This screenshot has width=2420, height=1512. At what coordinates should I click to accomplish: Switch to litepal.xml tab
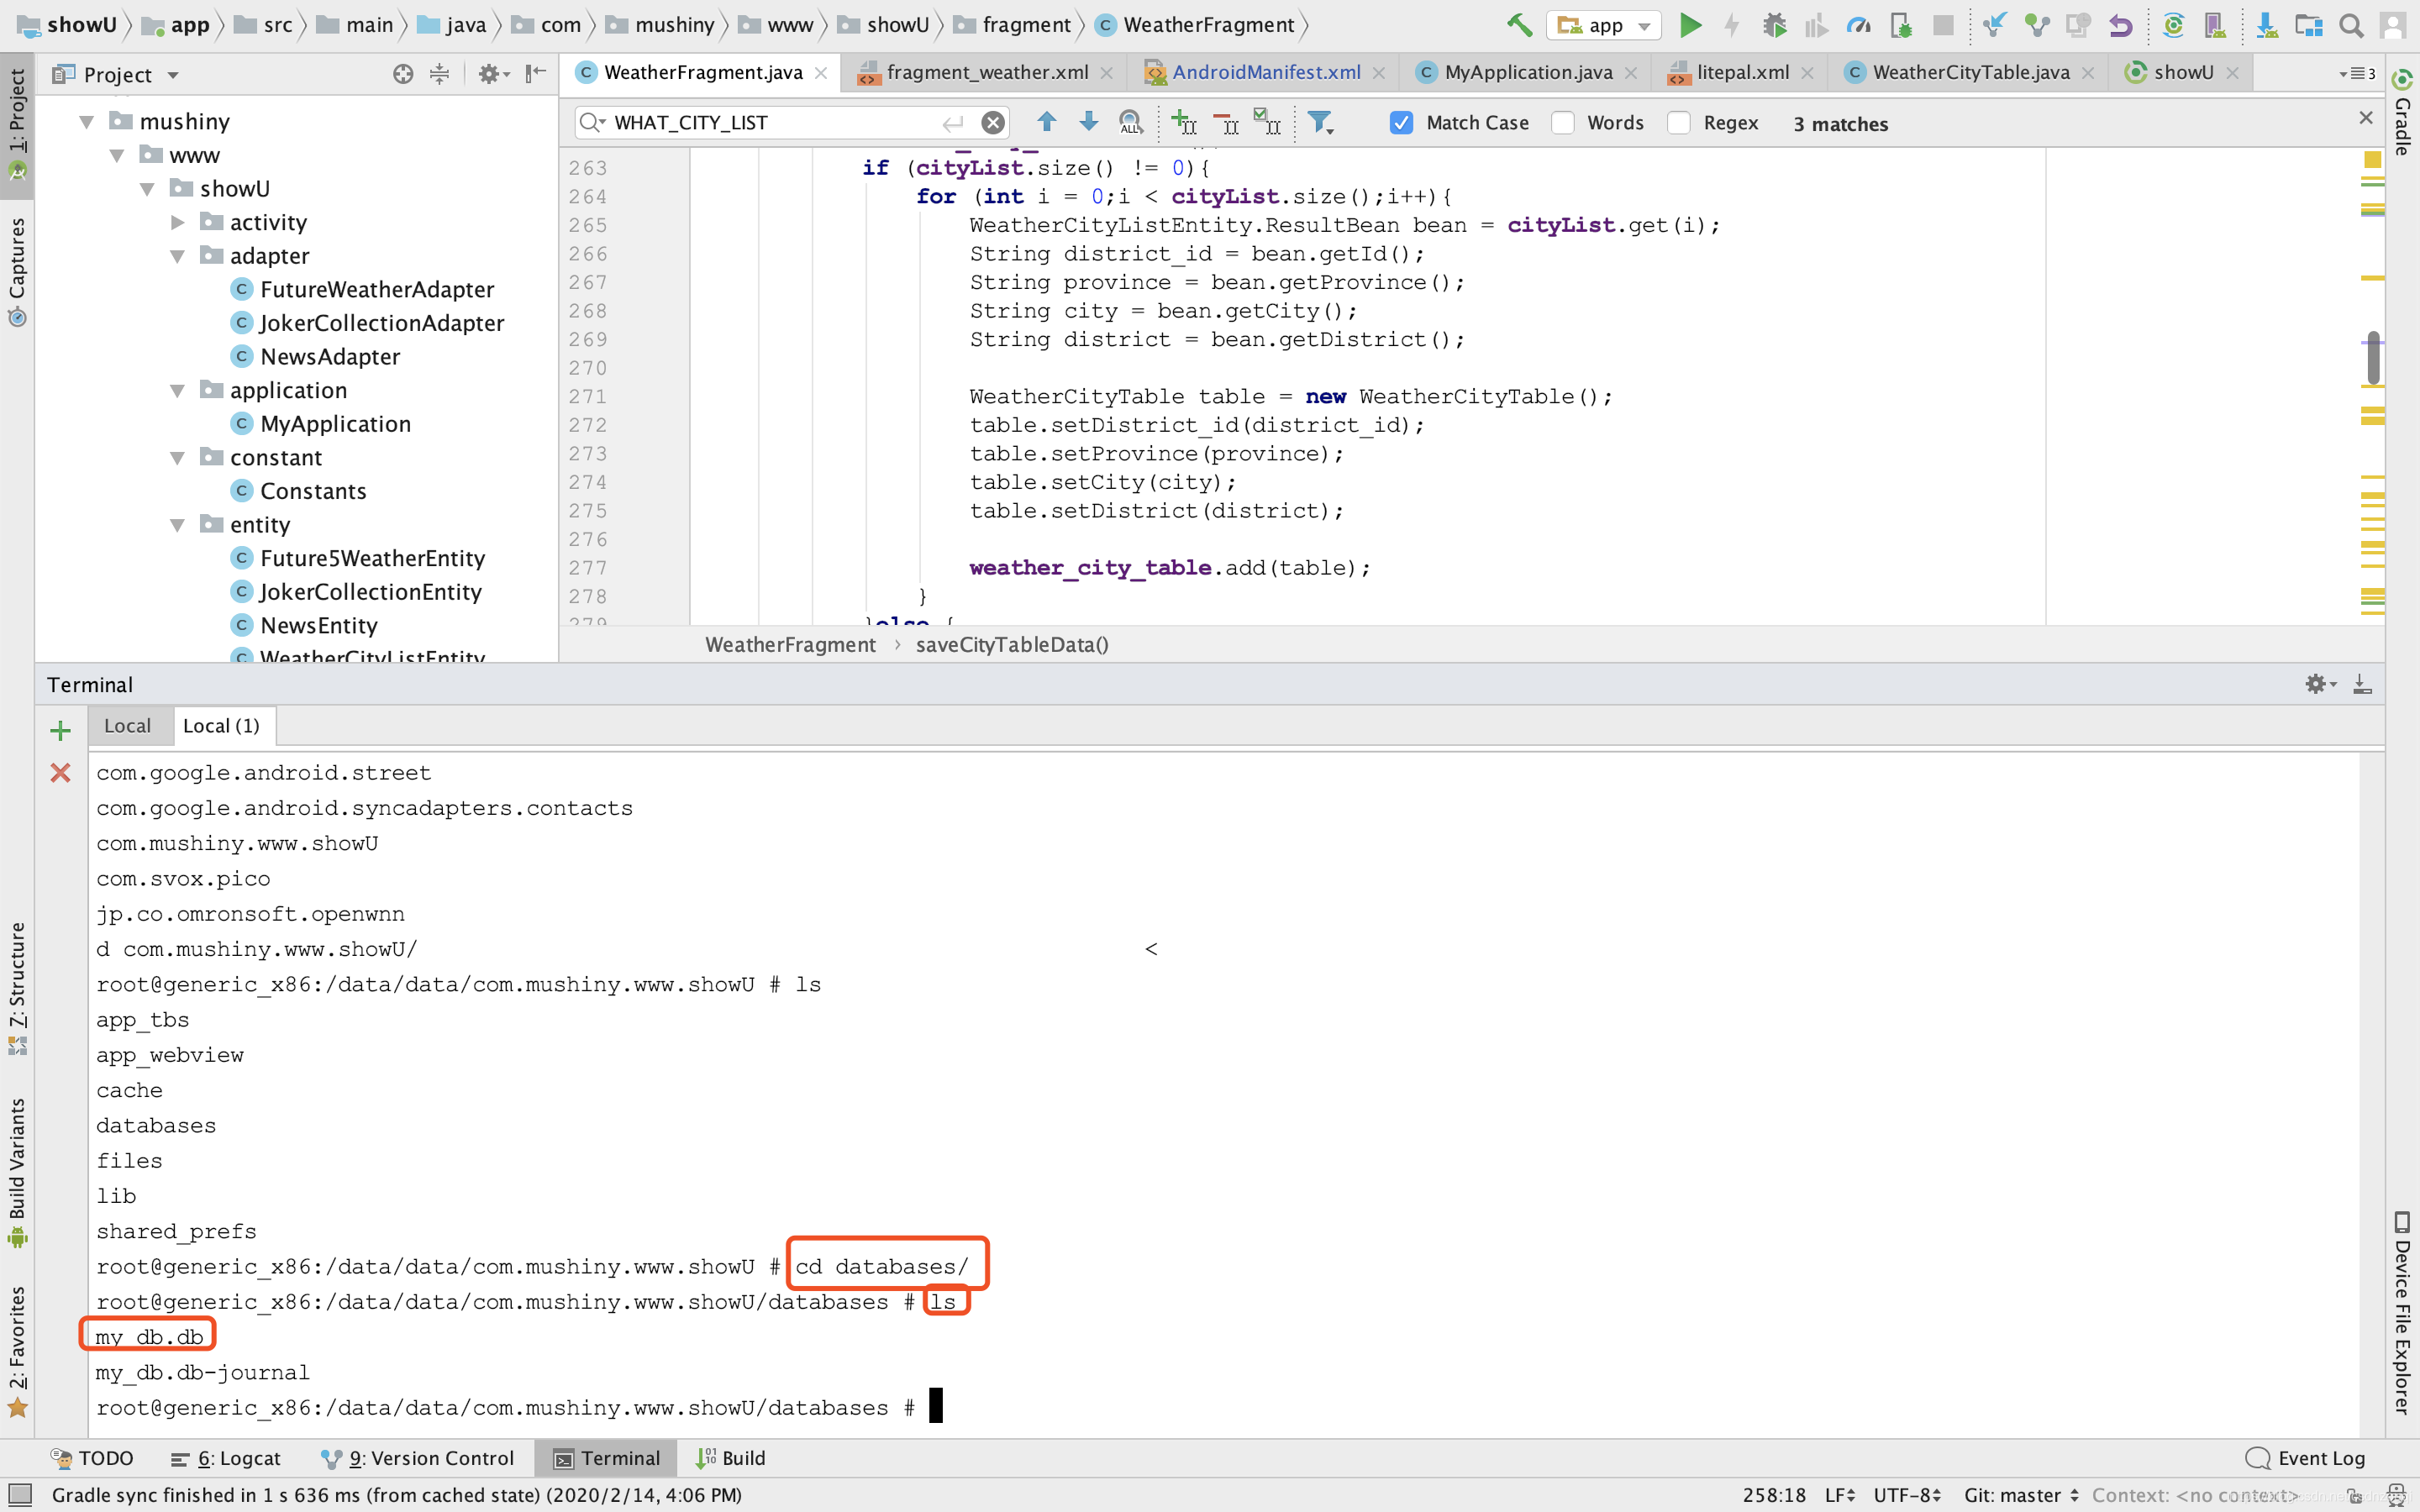coord(1741,72)
